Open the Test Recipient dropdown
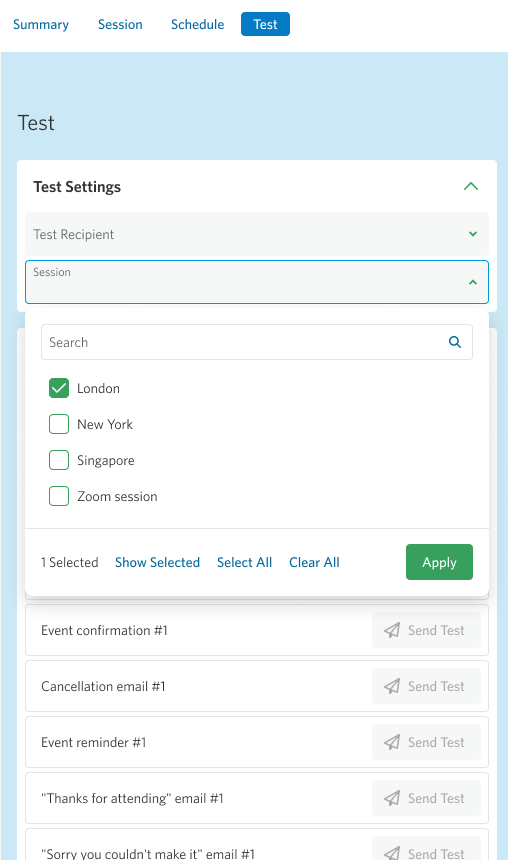This screenshot has width=508, height=860. coord(257,234)
